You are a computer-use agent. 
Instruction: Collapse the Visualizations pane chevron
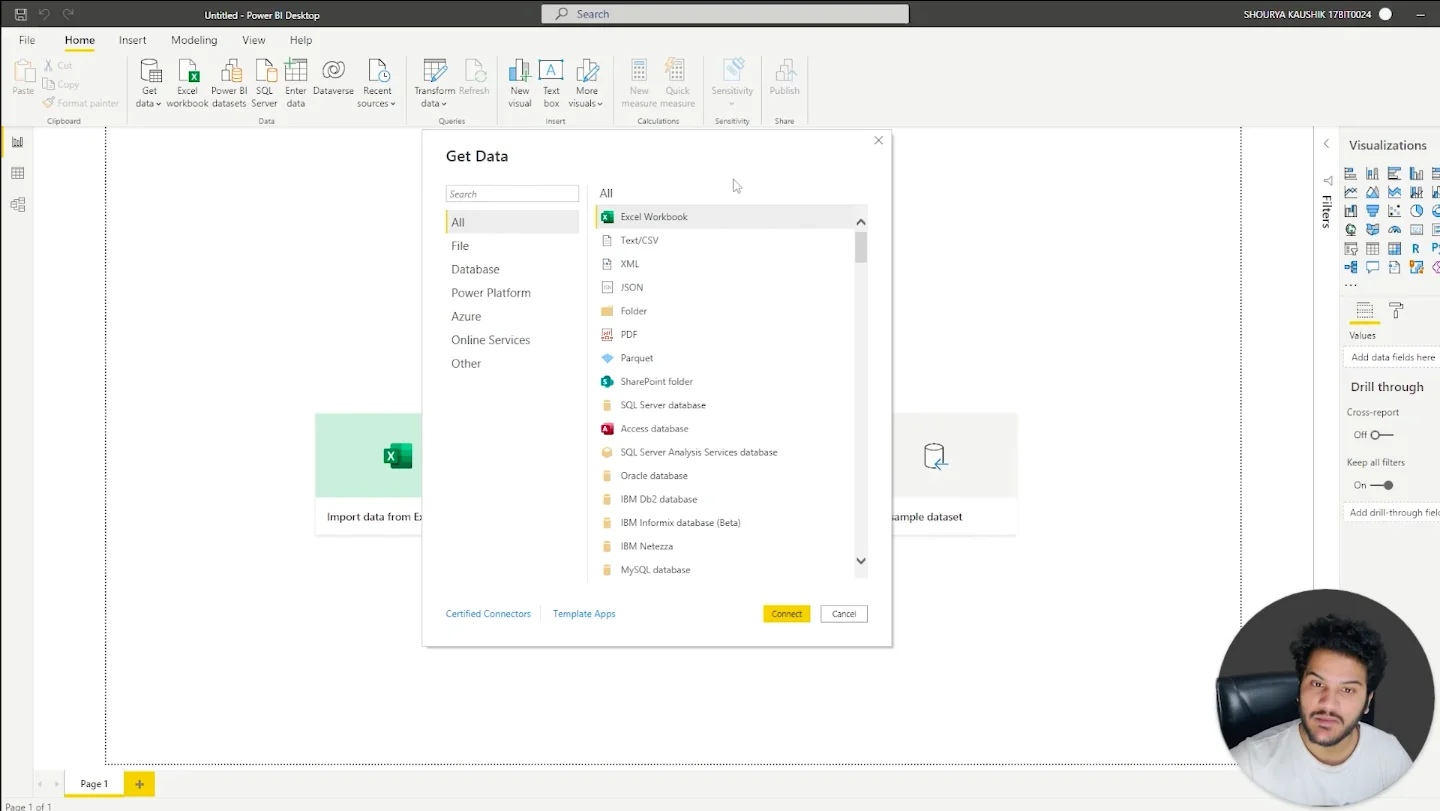point(1327,144)
